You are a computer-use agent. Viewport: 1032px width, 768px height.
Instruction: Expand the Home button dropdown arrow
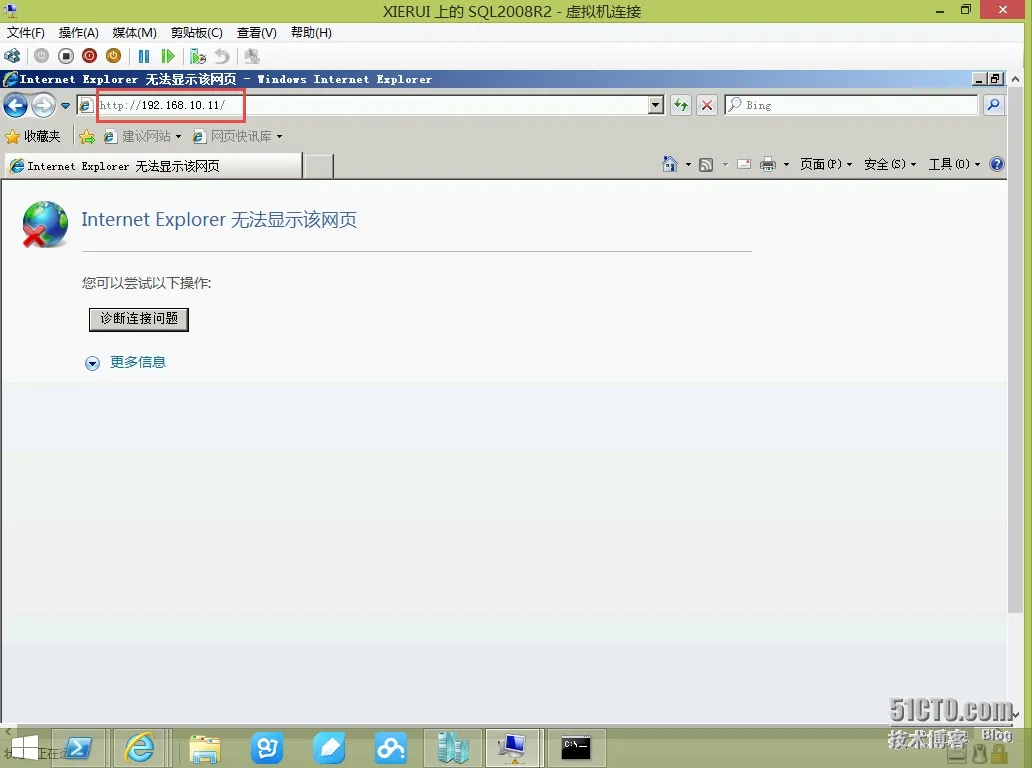coord(688,165)
